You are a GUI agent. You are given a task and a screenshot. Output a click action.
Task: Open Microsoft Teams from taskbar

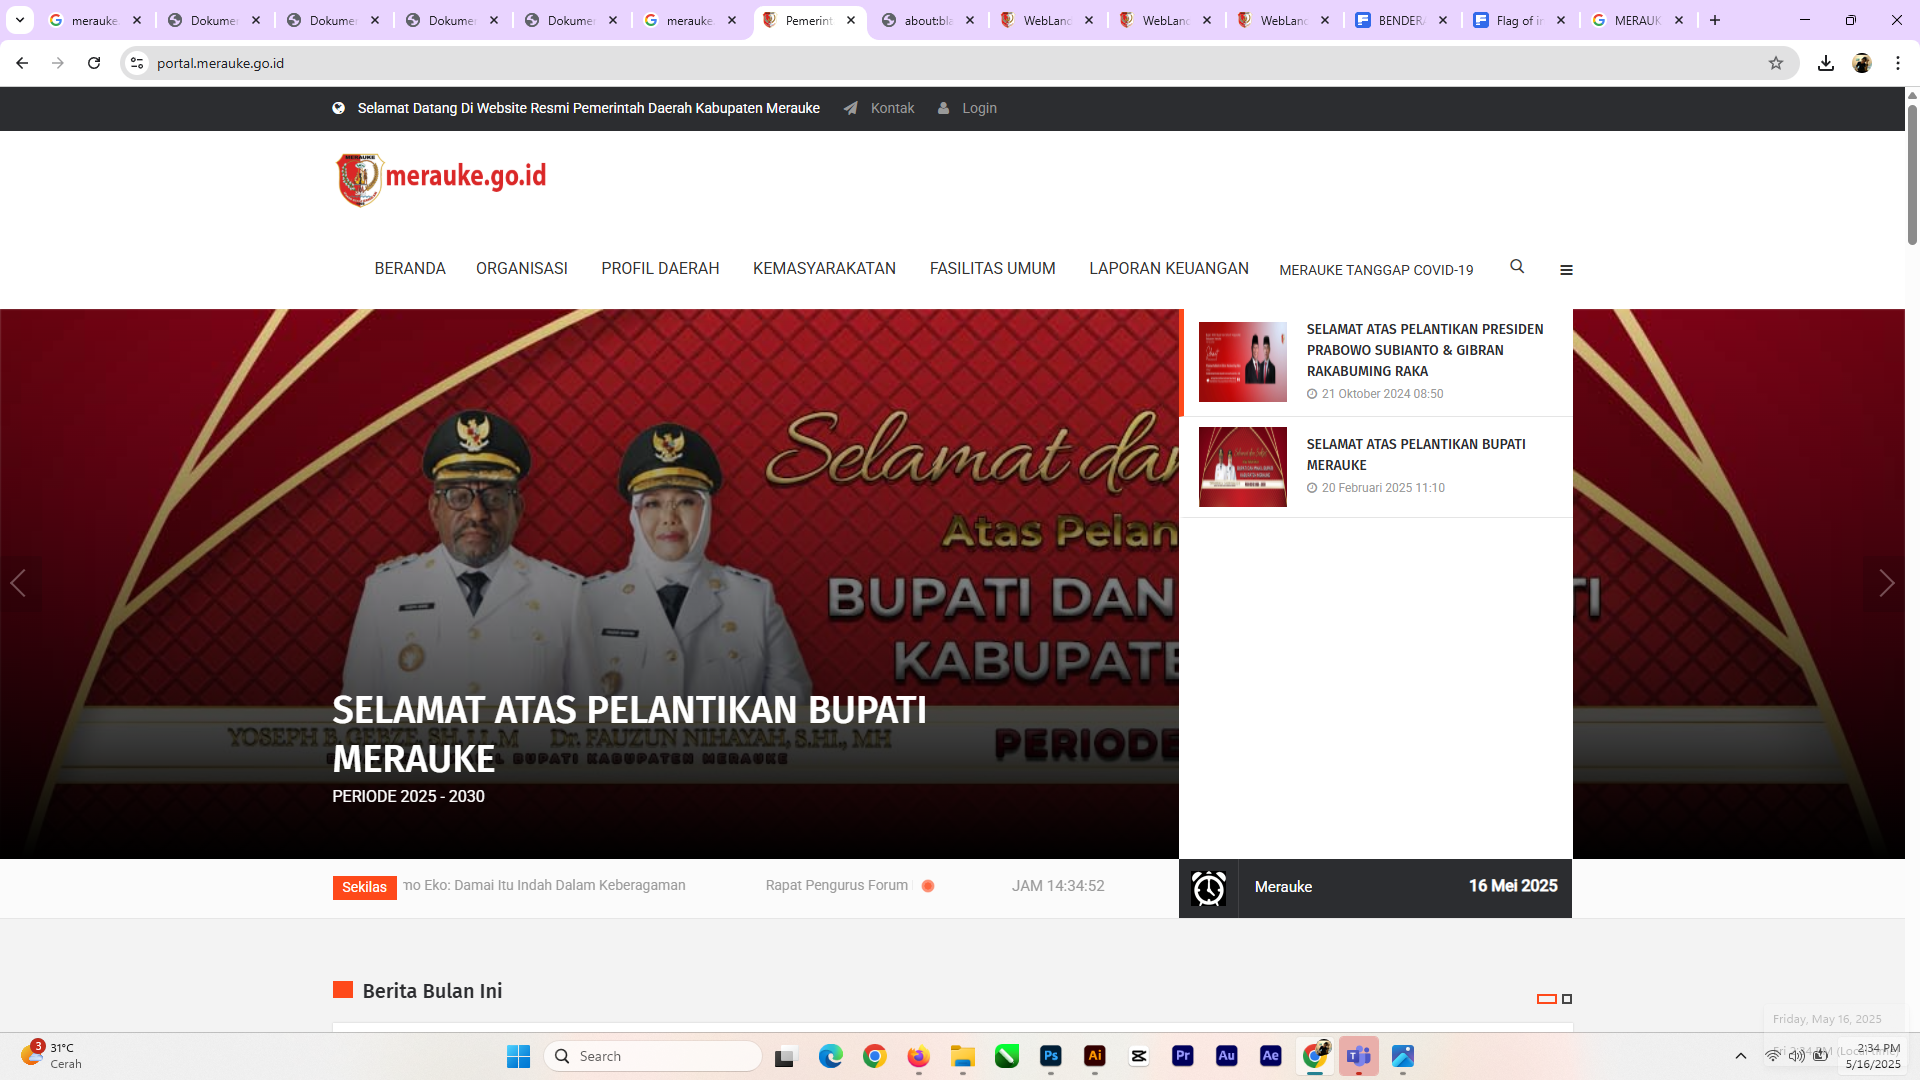pos(1358,1056)
